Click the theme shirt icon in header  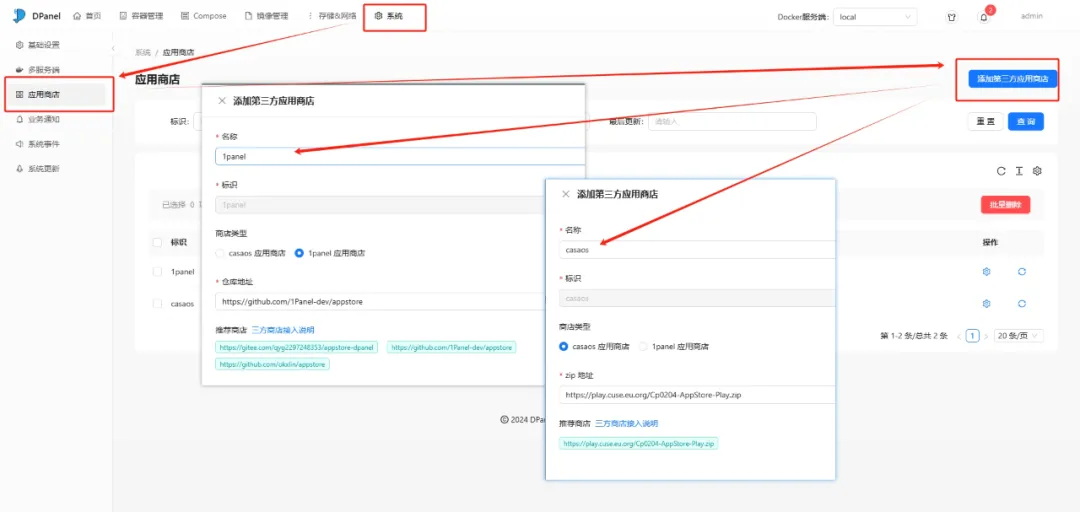[951, 17]
